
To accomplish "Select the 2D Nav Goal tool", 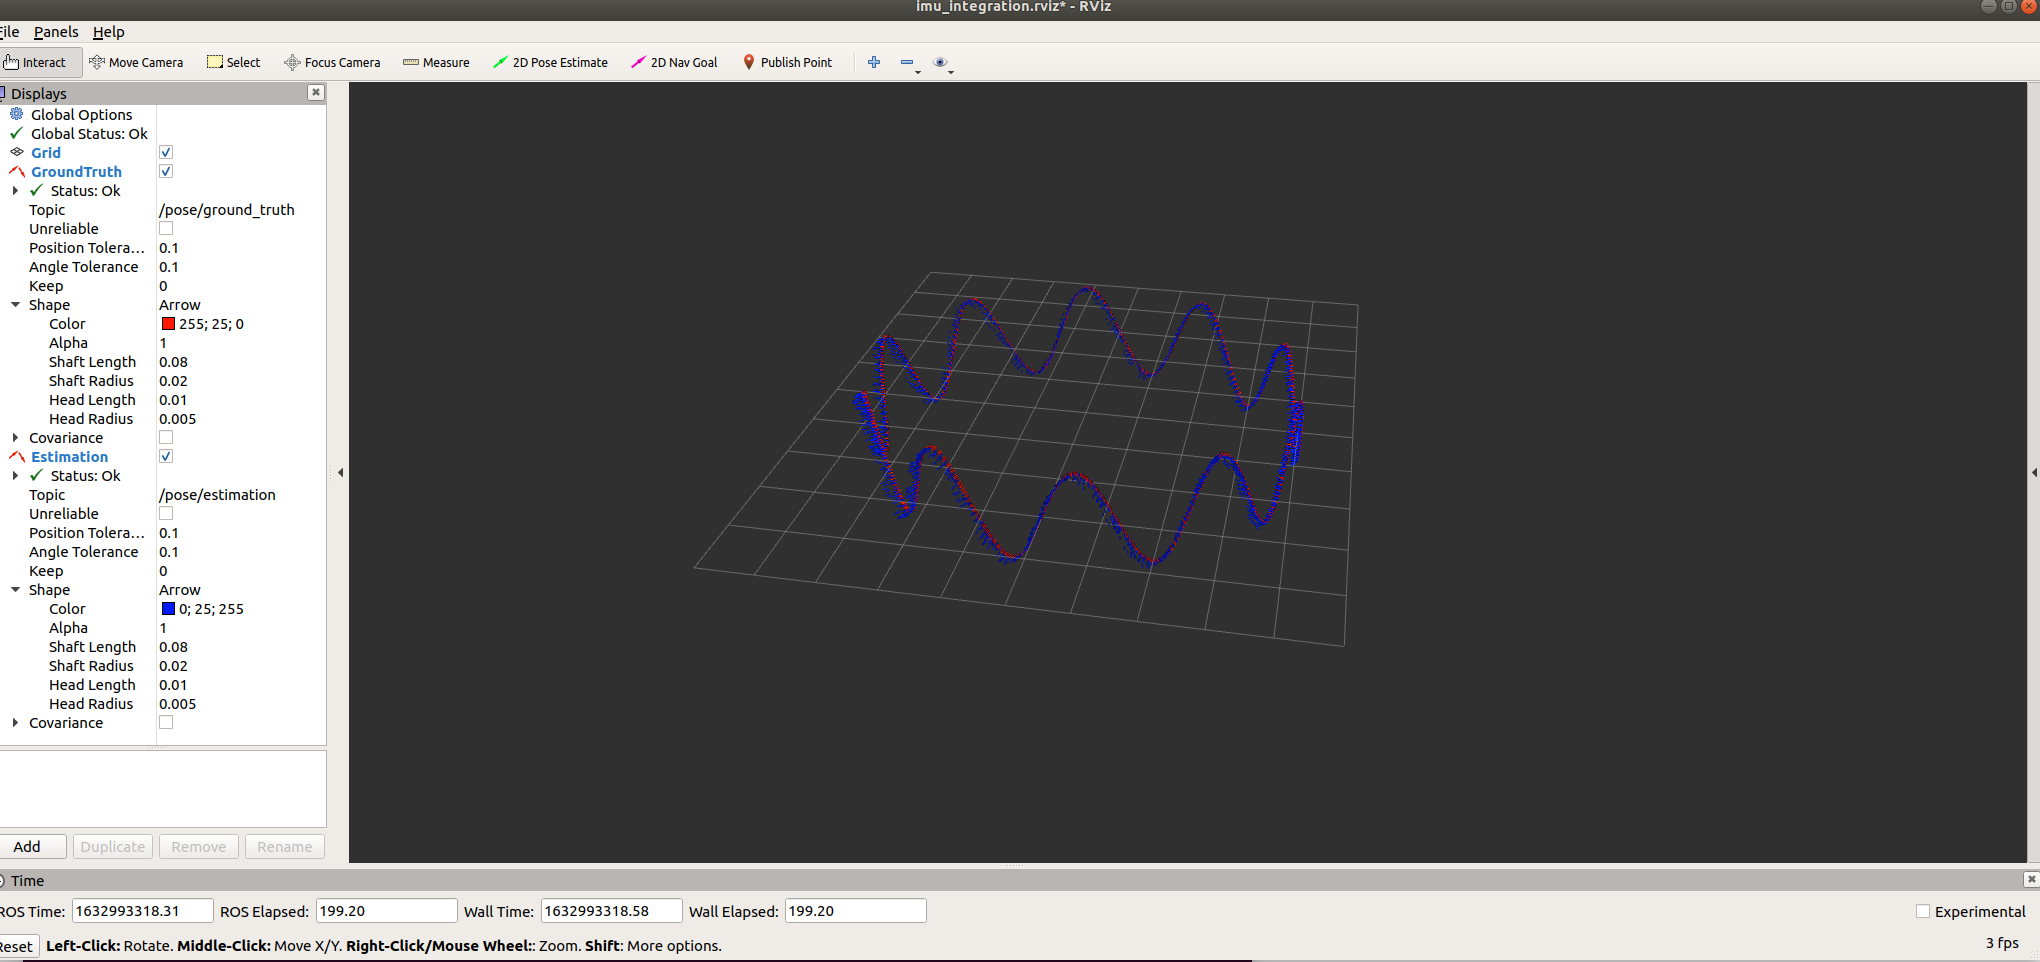I will 674,62.
